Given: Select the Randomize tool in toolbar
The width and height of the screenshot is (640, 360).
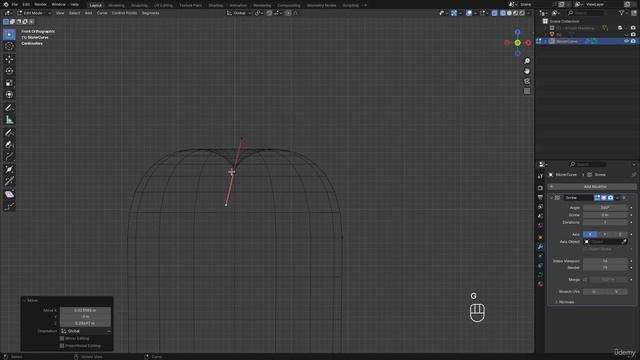Looking at the screenshot, I should pyautogui.click(x=9, y=207).
